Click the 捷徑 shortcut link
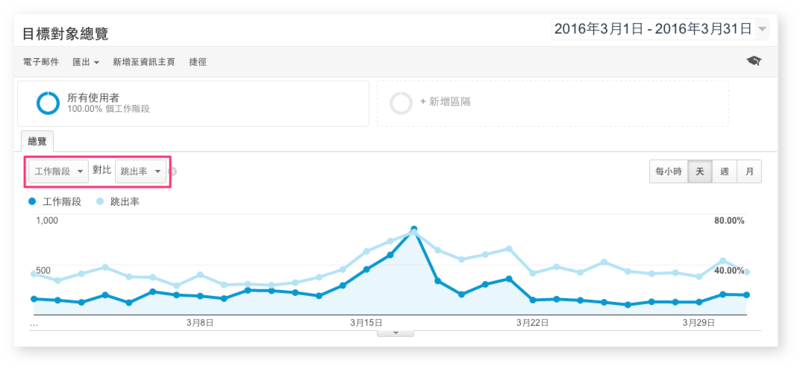Viewport: 800px width, 369px height. [x=197, y=62]
